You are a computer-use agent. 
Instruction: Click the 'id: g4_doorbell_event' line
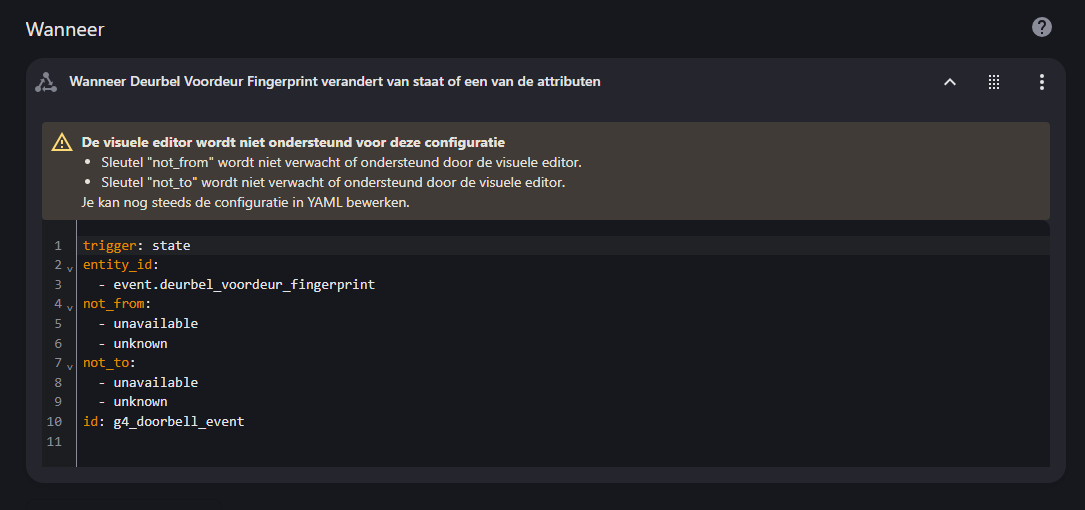[x=163, y=421]
